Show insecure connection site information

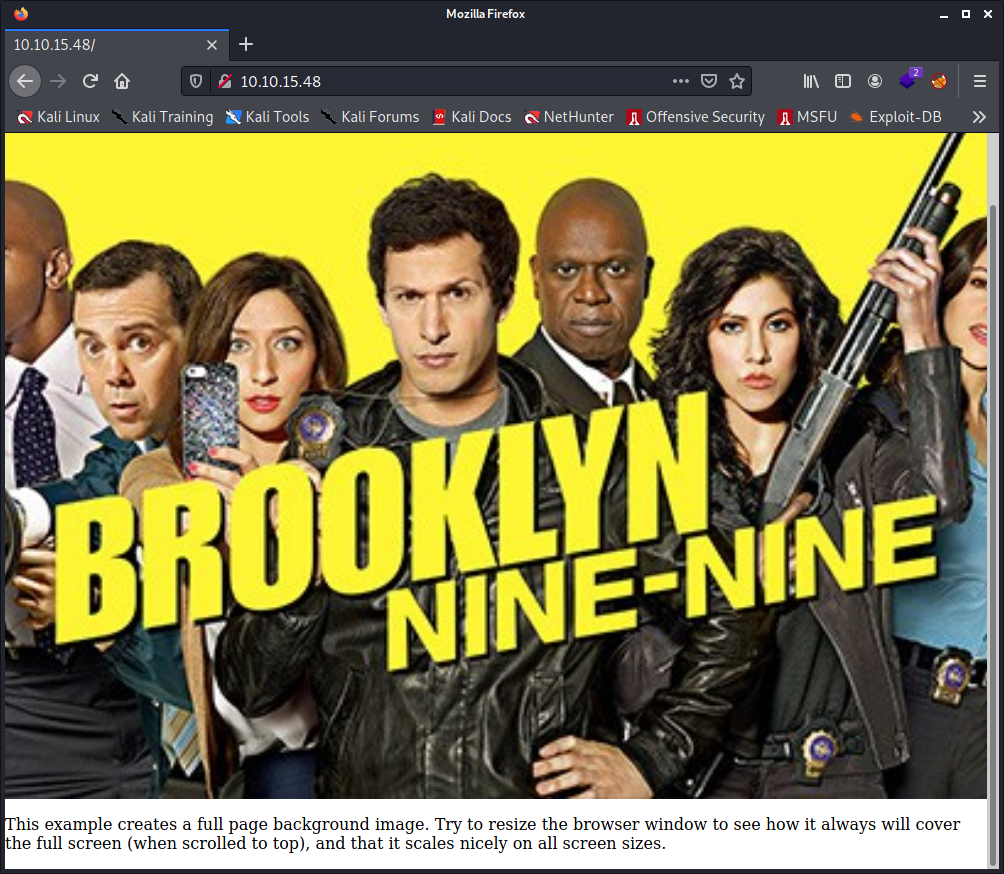tap(225, 81)
